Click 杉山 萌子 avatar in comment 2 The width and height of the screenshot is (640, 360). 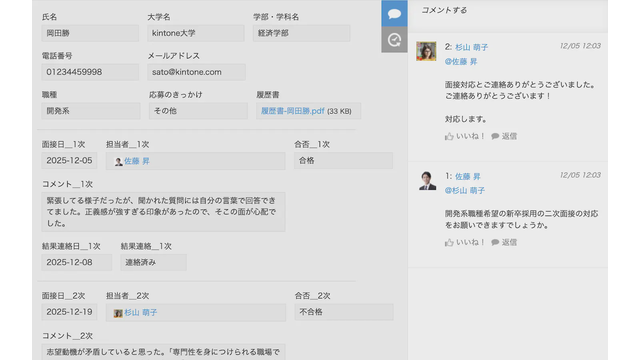coord(426,51)
